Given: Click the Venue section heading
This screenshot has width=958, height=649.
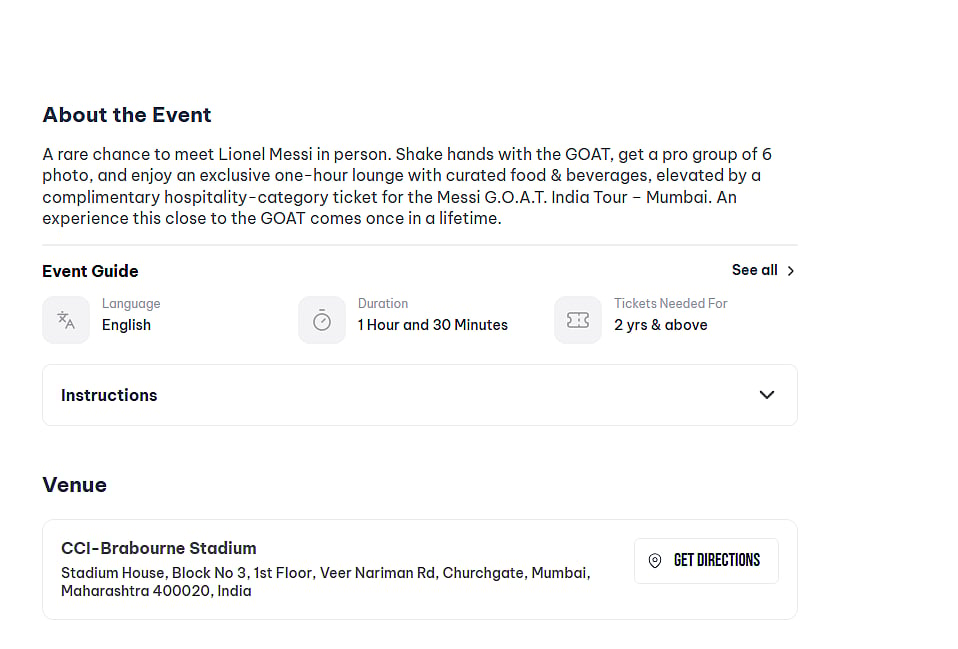Looking at the screenshot, I should point(74,485).
